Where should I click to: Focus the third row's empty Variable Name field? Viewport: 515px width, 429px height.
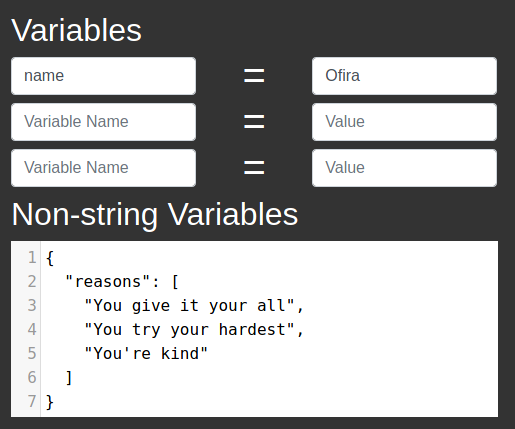point(103,168)
